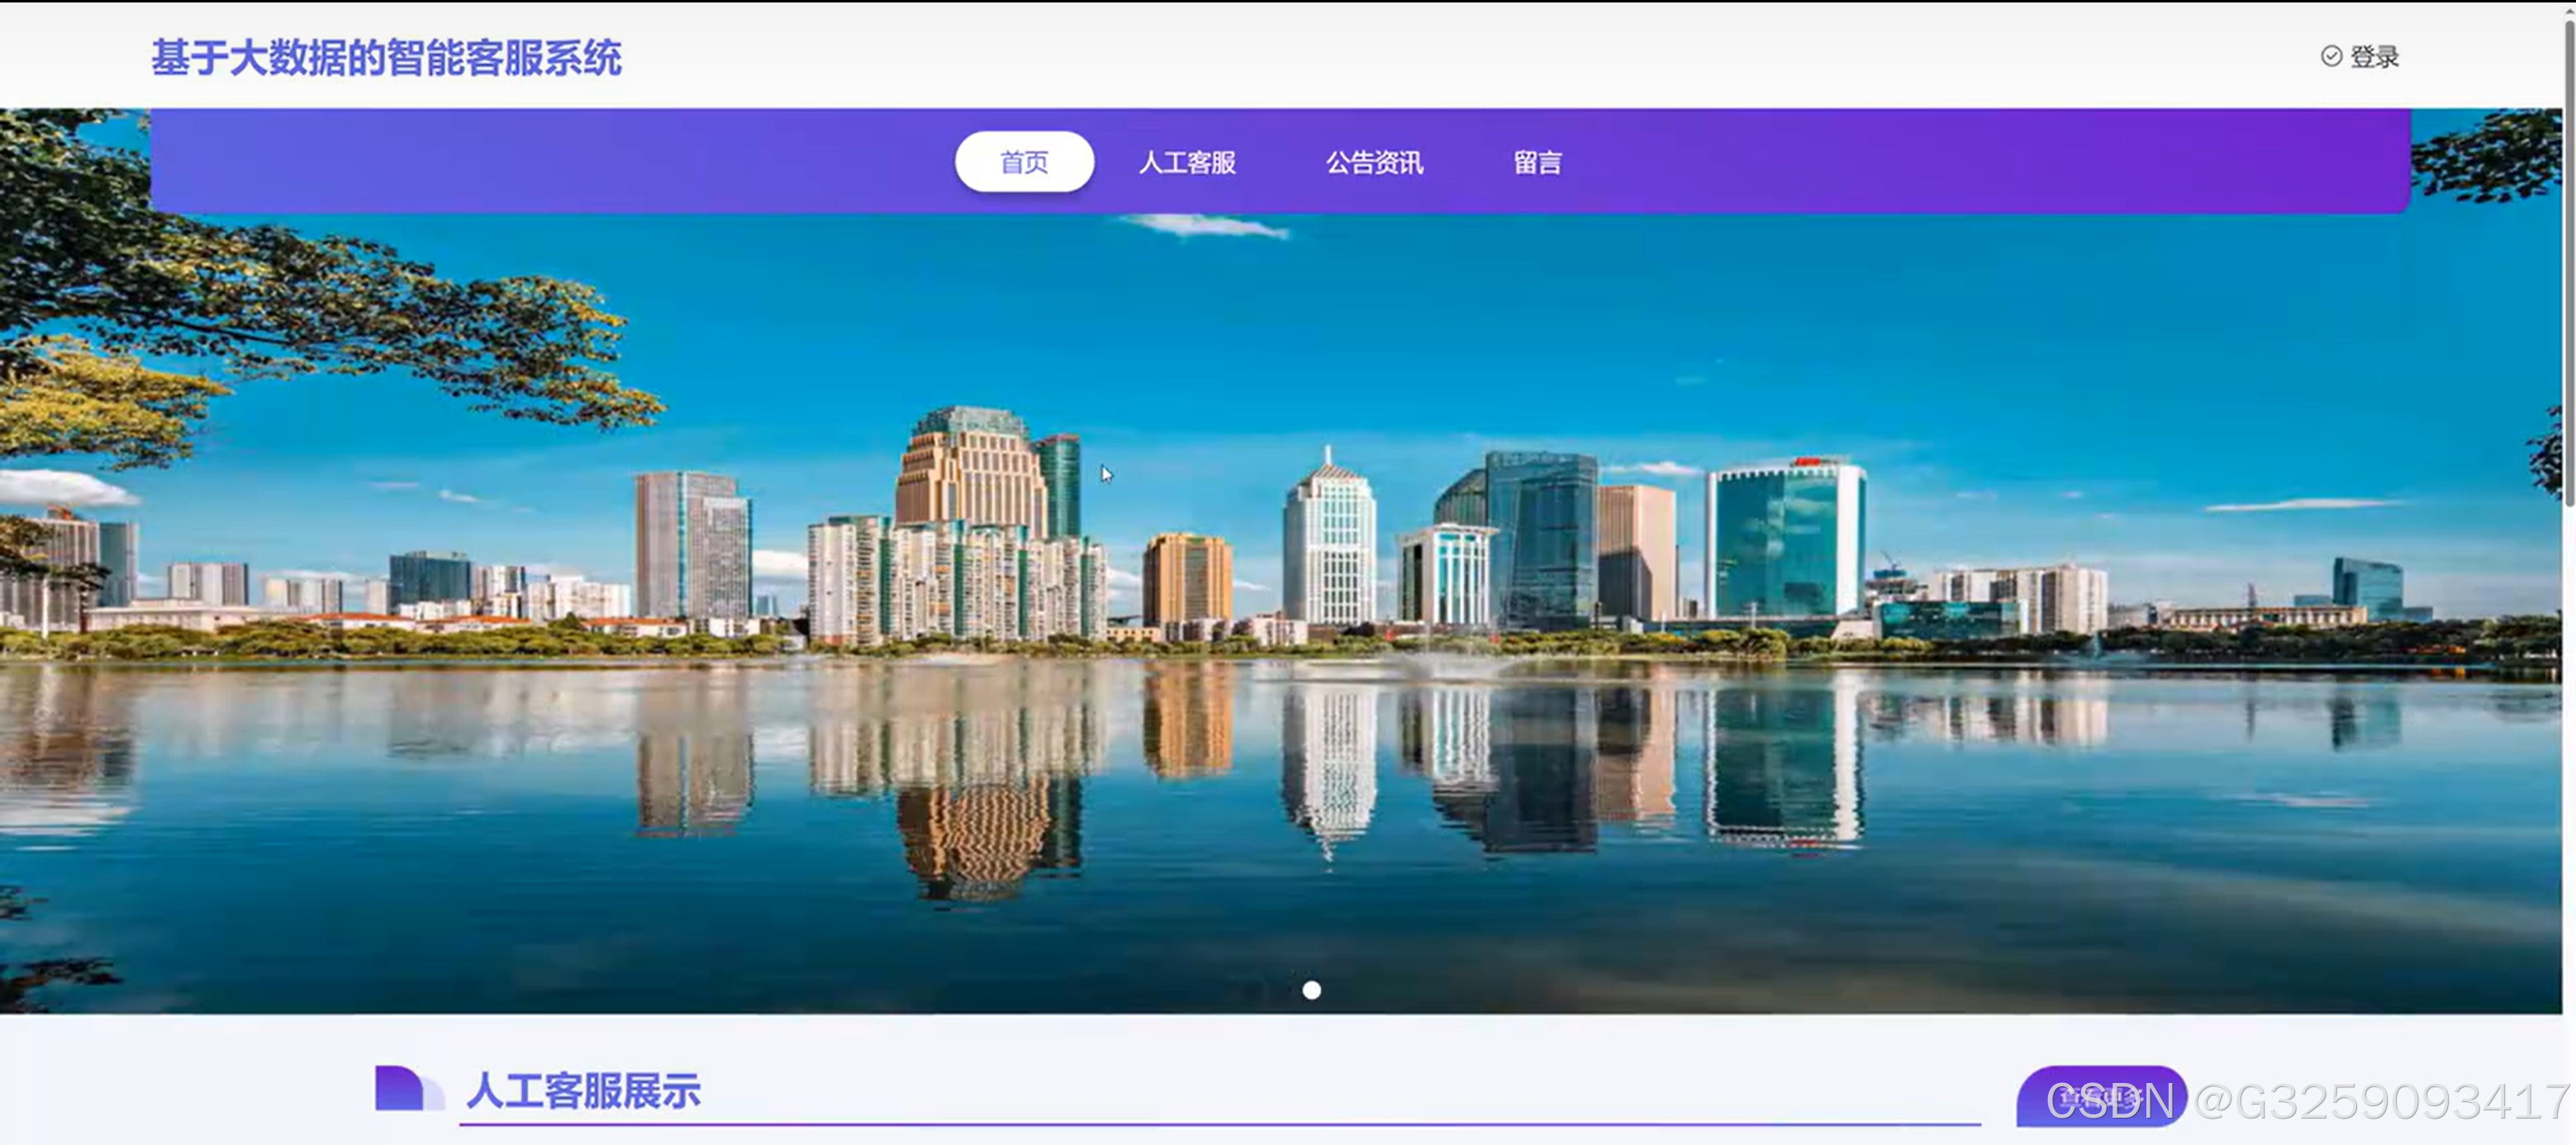Open the 公告资讯 menu item
The width and height of the screenshot is (2576, 1145).
click(1374, 162)
